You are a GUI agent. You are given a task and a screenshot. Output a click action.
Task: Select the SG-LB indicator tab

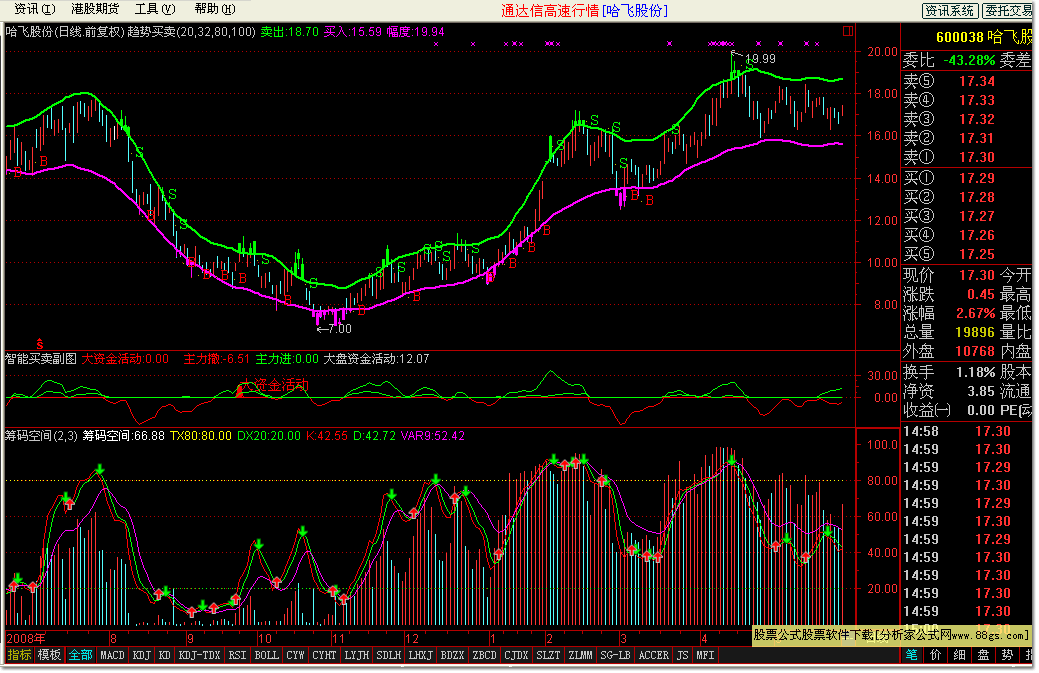point(615,655)
